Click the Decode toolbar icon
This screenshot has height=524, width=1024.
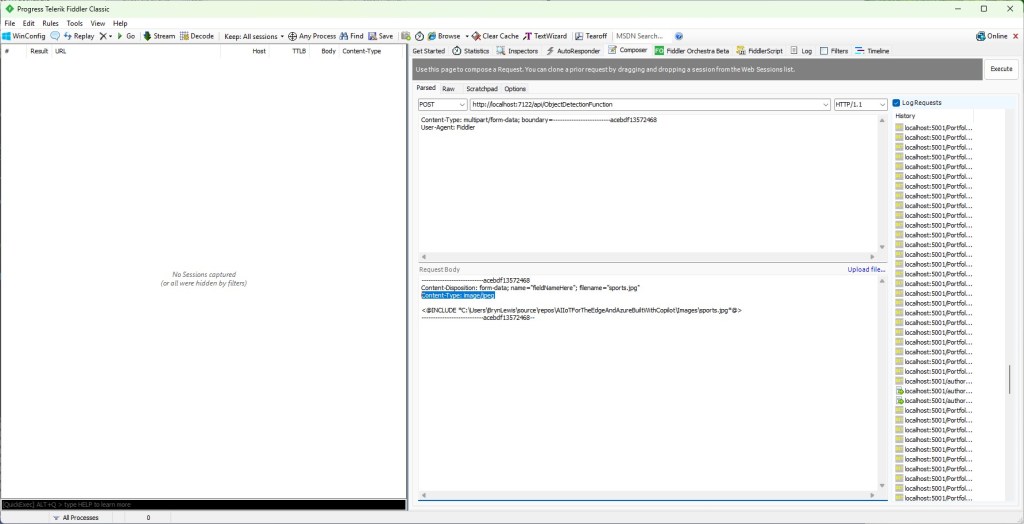click(185, 36)
